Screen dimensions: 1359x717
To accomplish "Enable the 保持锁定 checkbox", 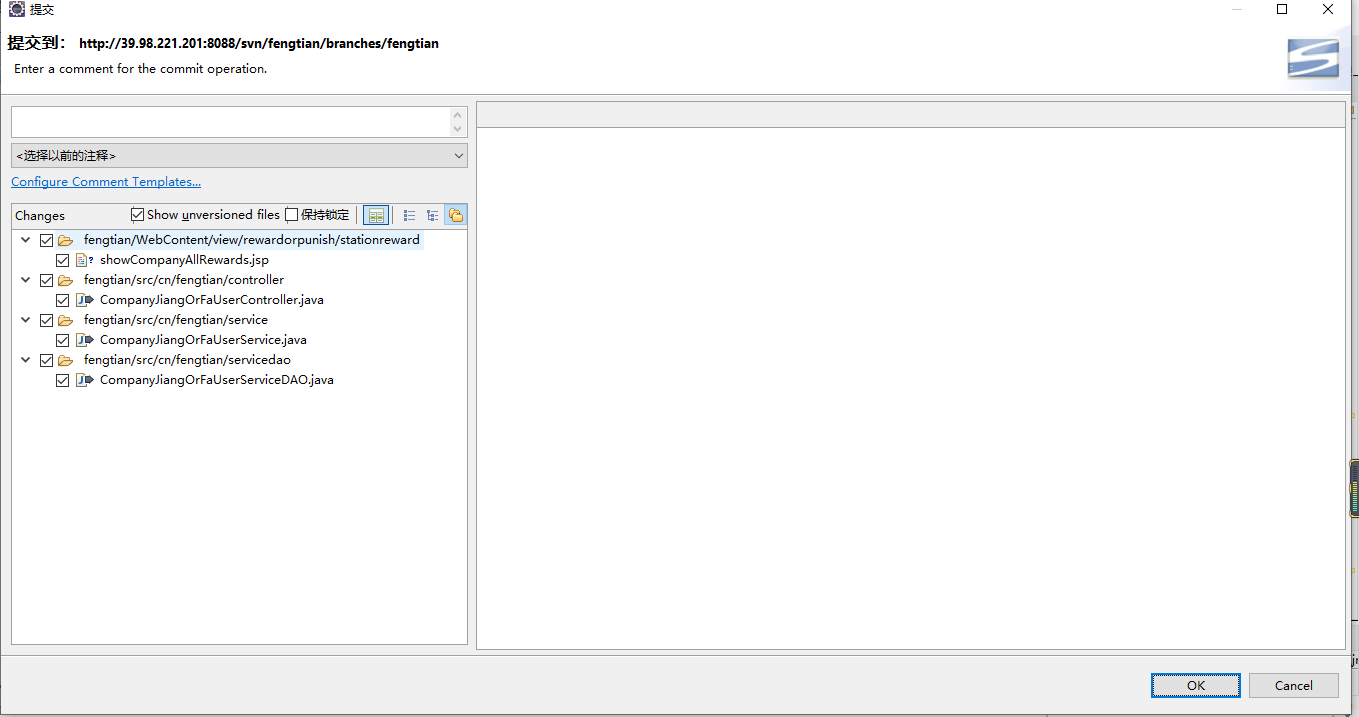I will pyautogui.click(x=292, y=215).
